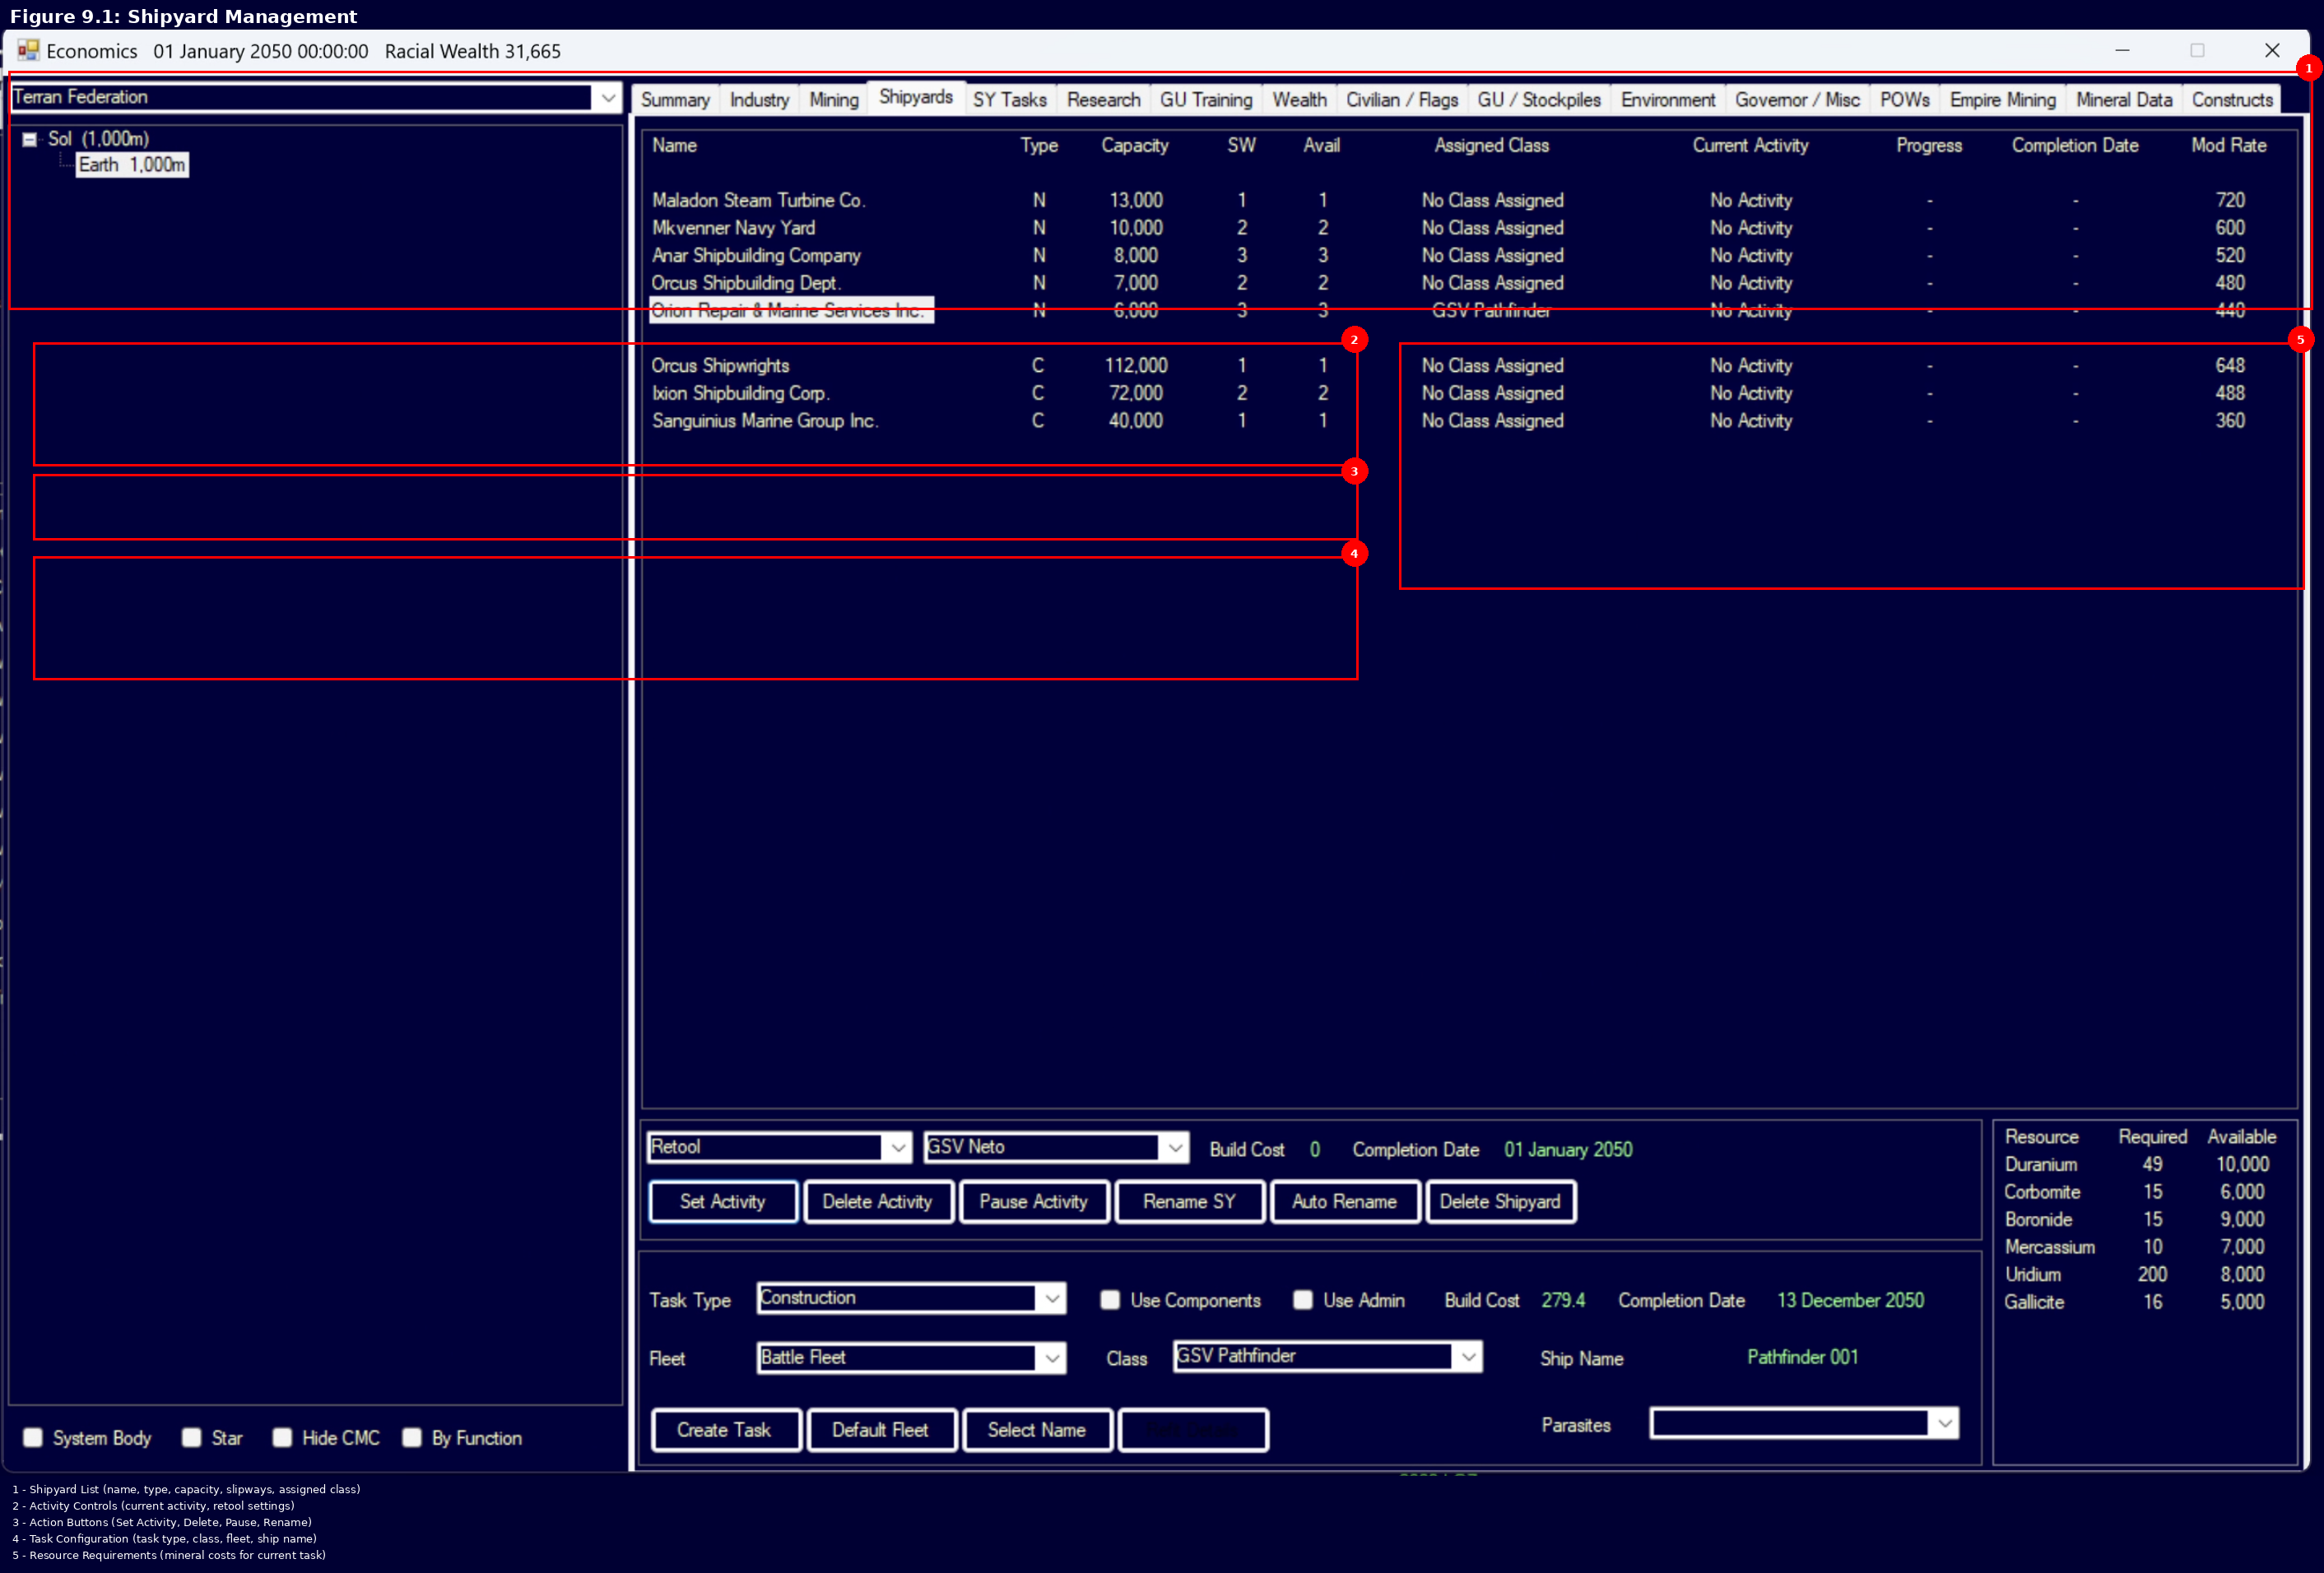Select the Maladon Steam Turbine Co. shipyard row

(759, 200)
